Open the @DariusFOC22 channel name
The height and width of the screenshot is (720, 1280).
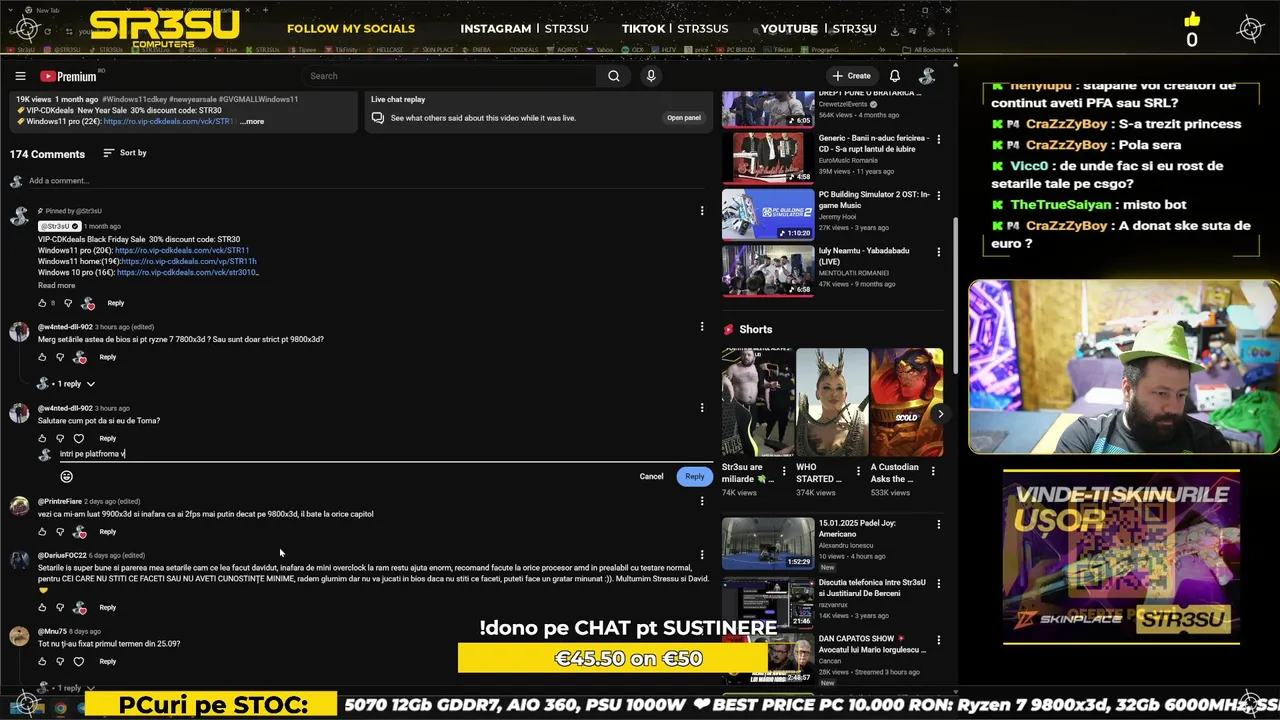tap(62, 555)
